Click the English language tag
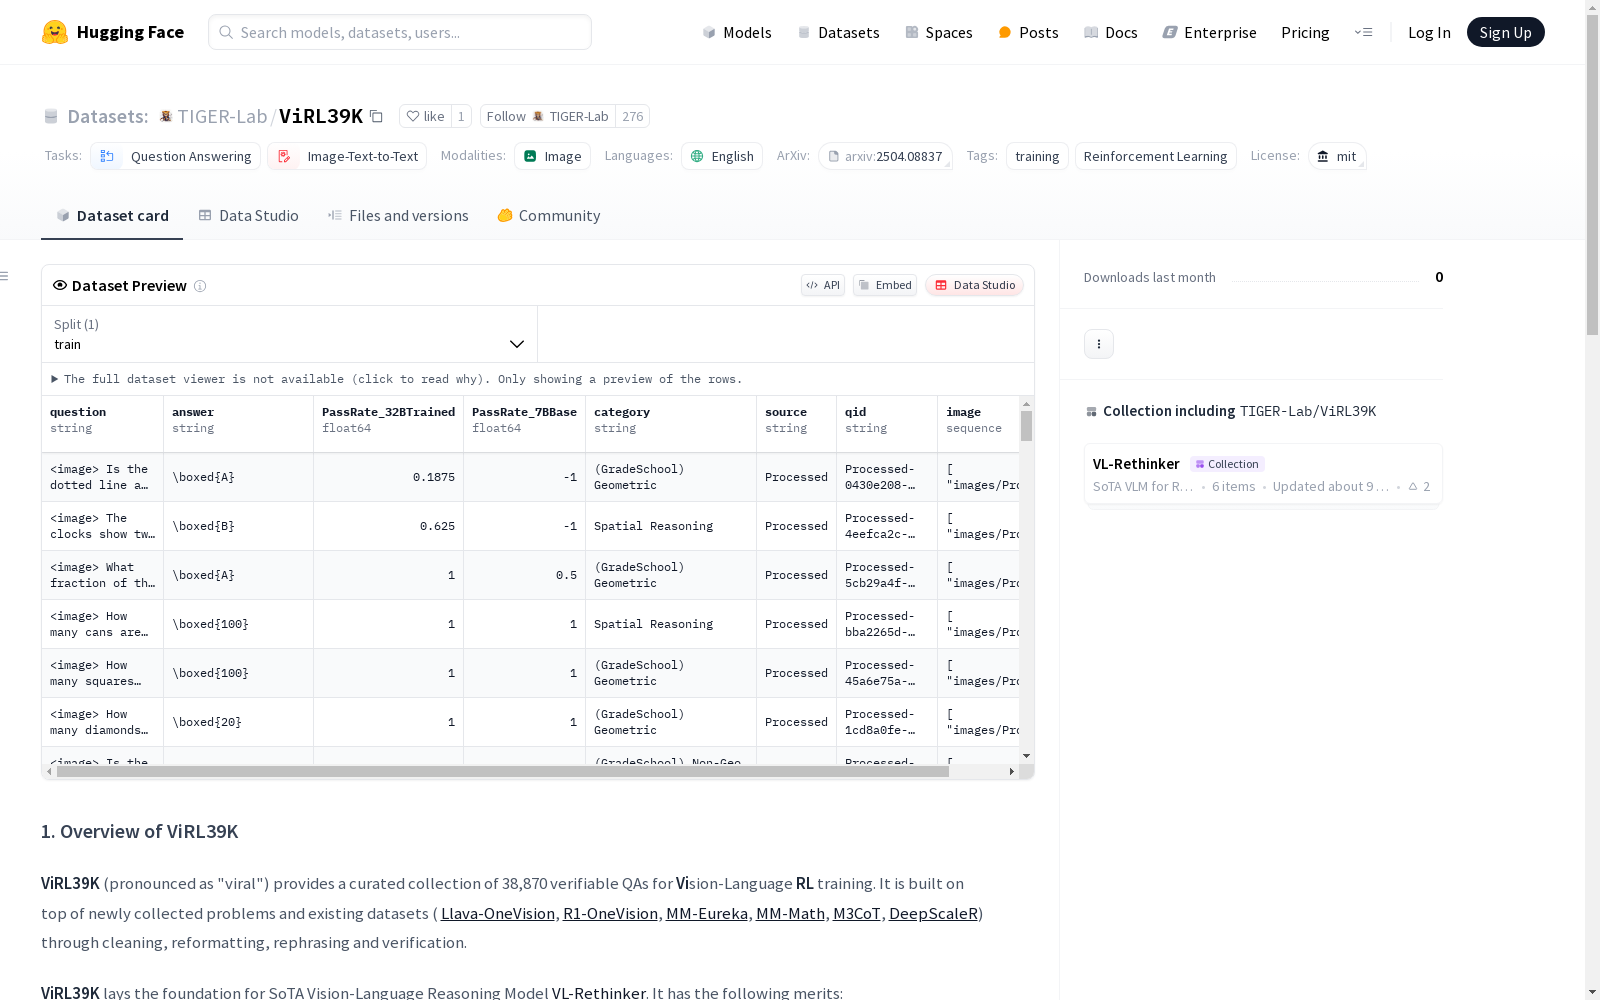Image resolution: width=1600 pixels, height=1000 pixels. click(x=722, y=156)
